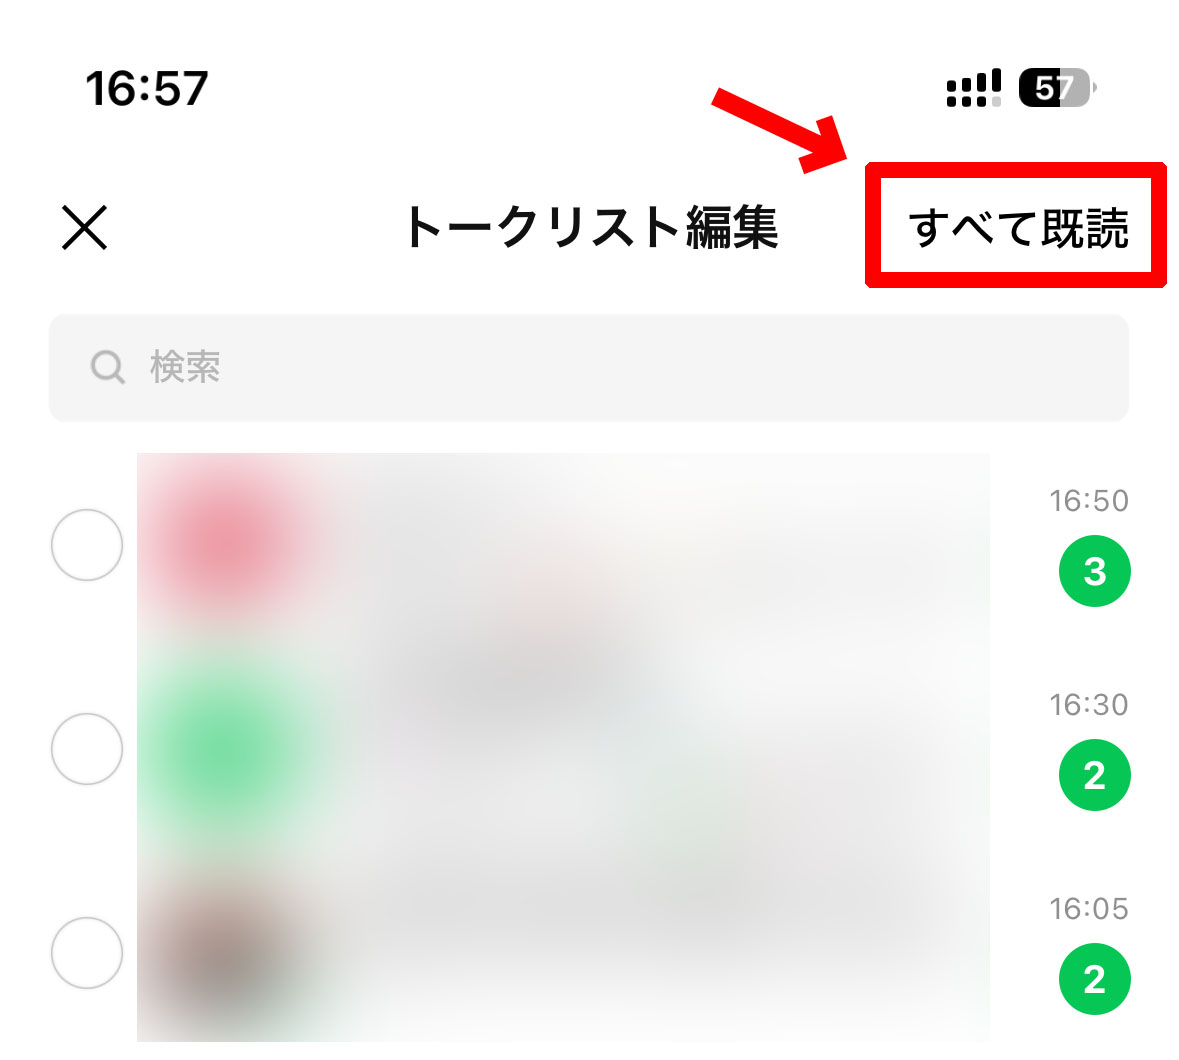Close the talk list edit screen
The image size is (1179, 1060).
point(84,227)
